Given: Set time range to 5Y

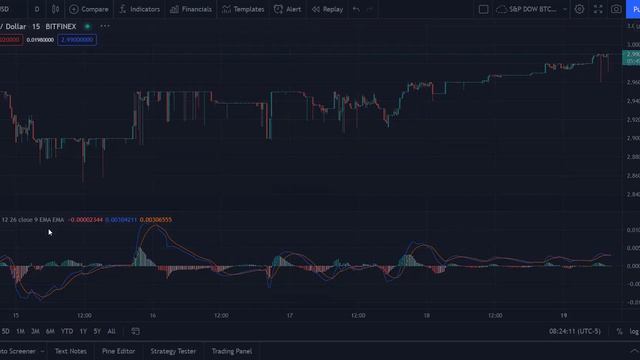Looking at the screenshot, I should click(x=97, y=331).
